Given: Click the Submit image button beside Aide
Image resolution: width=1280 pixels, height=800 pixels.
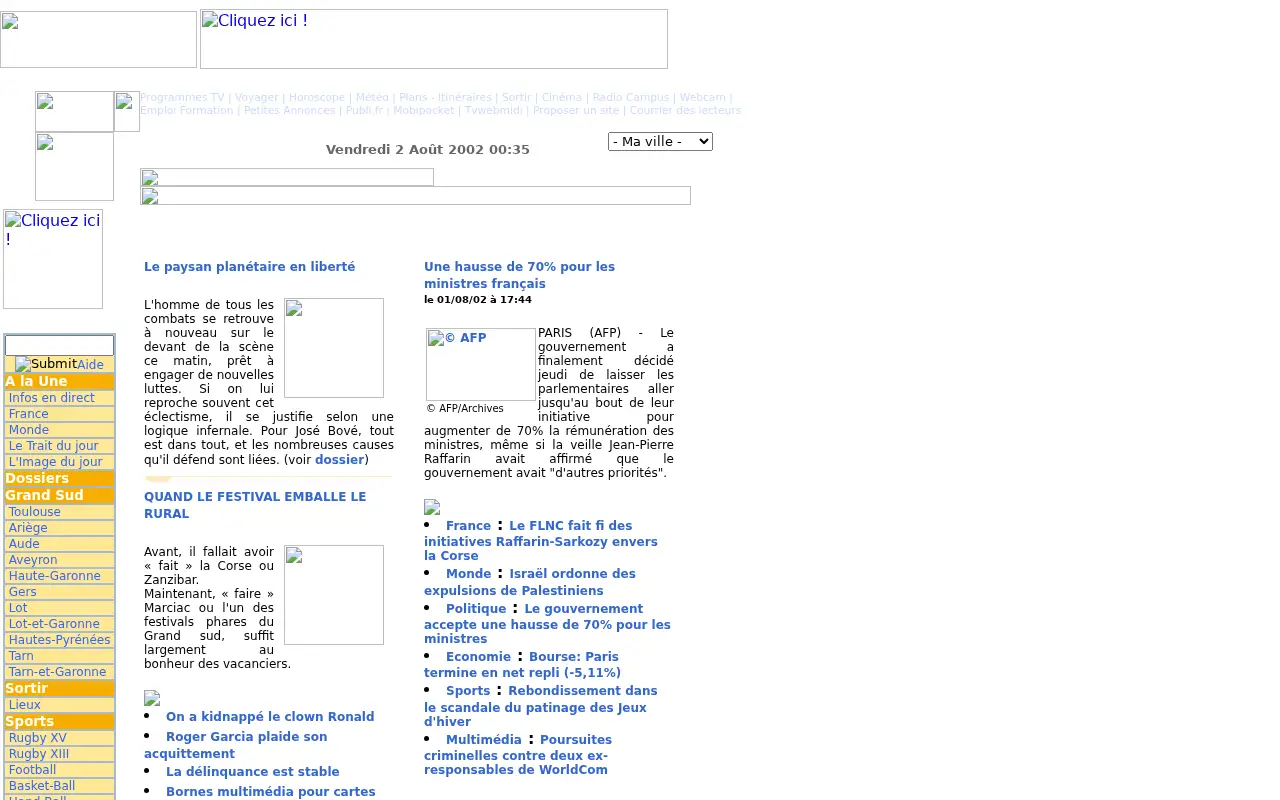Looking at the screenshot, I should [x=46, y=364].
